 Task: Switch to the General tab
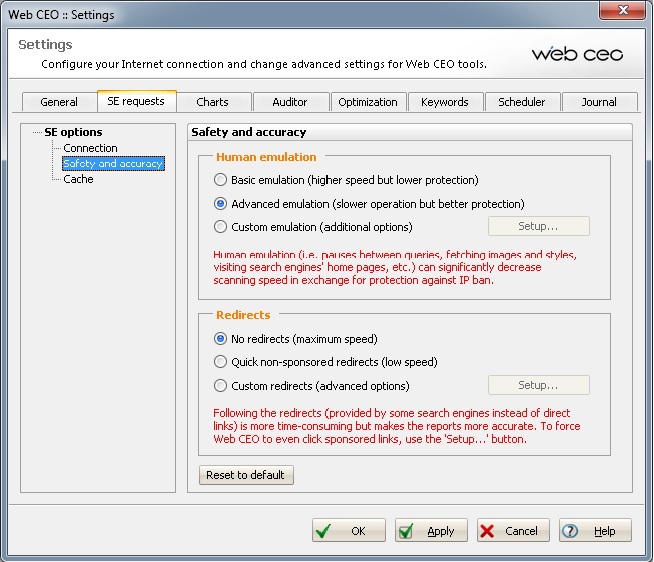[59, 102]
